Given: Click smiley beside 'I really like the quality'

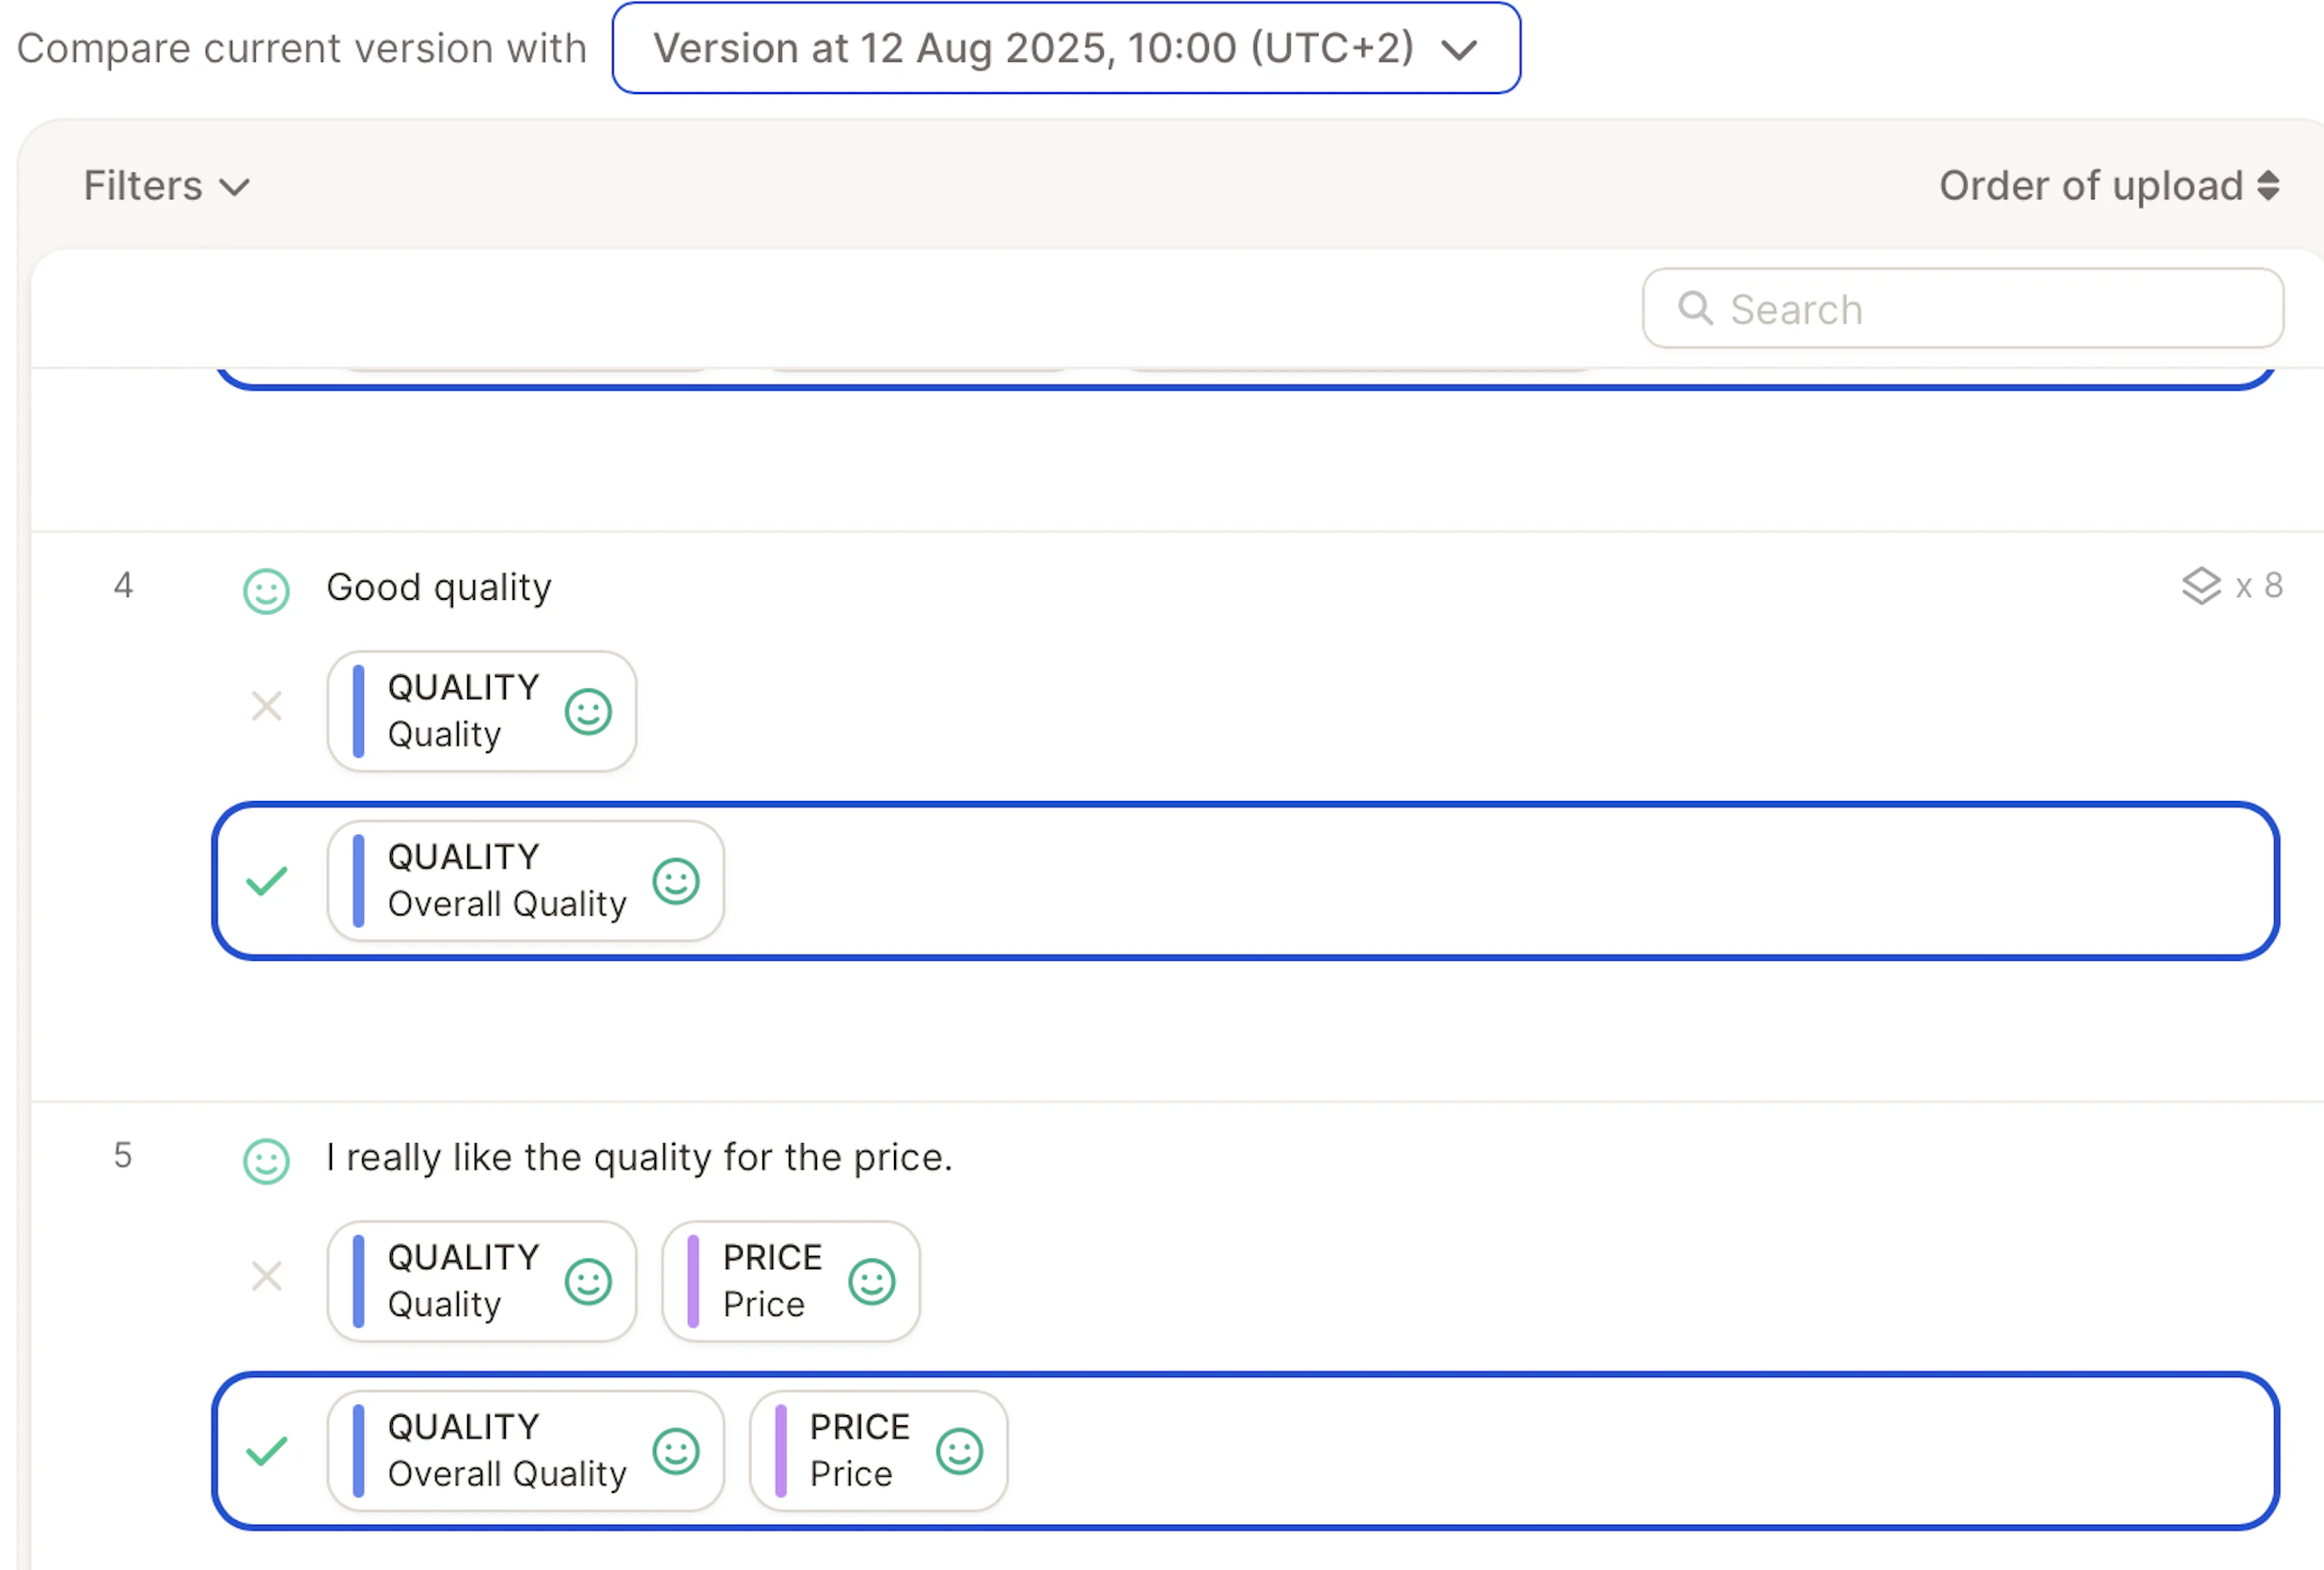Looking at the screenshot, I should tap(266, 1161).
